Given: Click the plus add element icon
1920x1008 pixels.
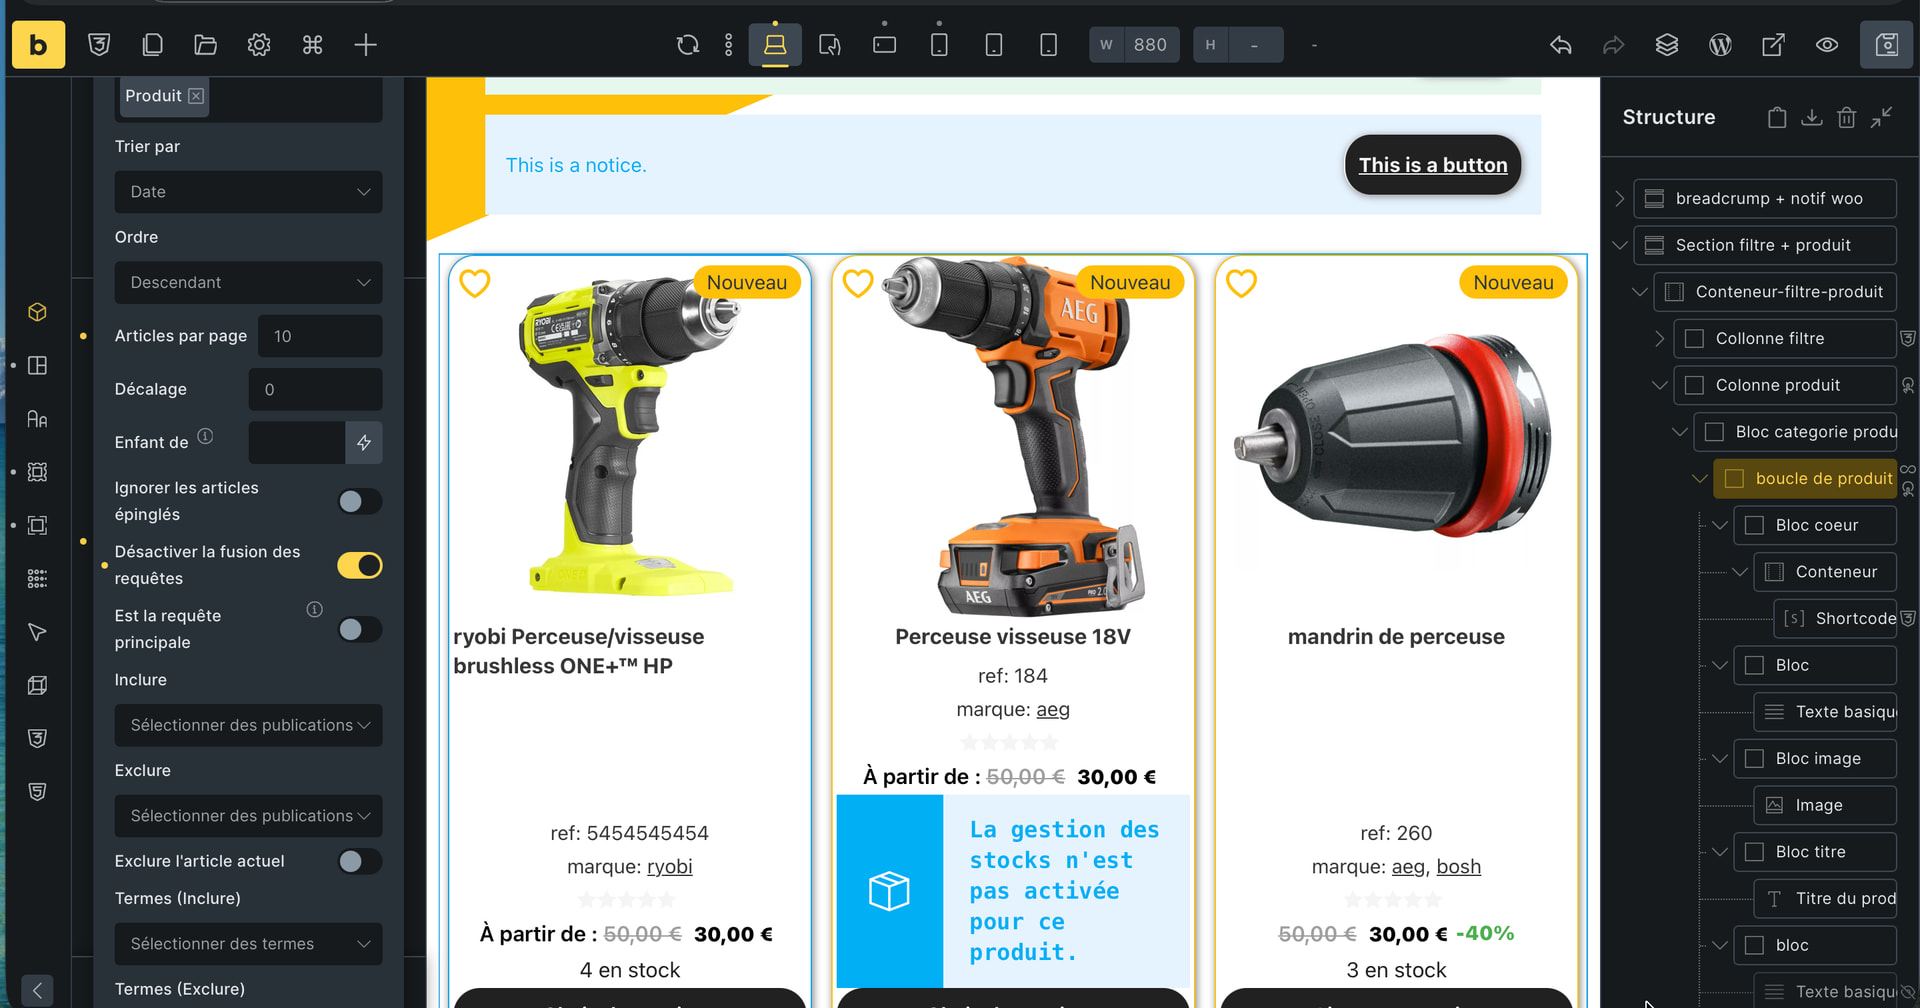Looking at the screenshot, I should click(x=365, y=45).
